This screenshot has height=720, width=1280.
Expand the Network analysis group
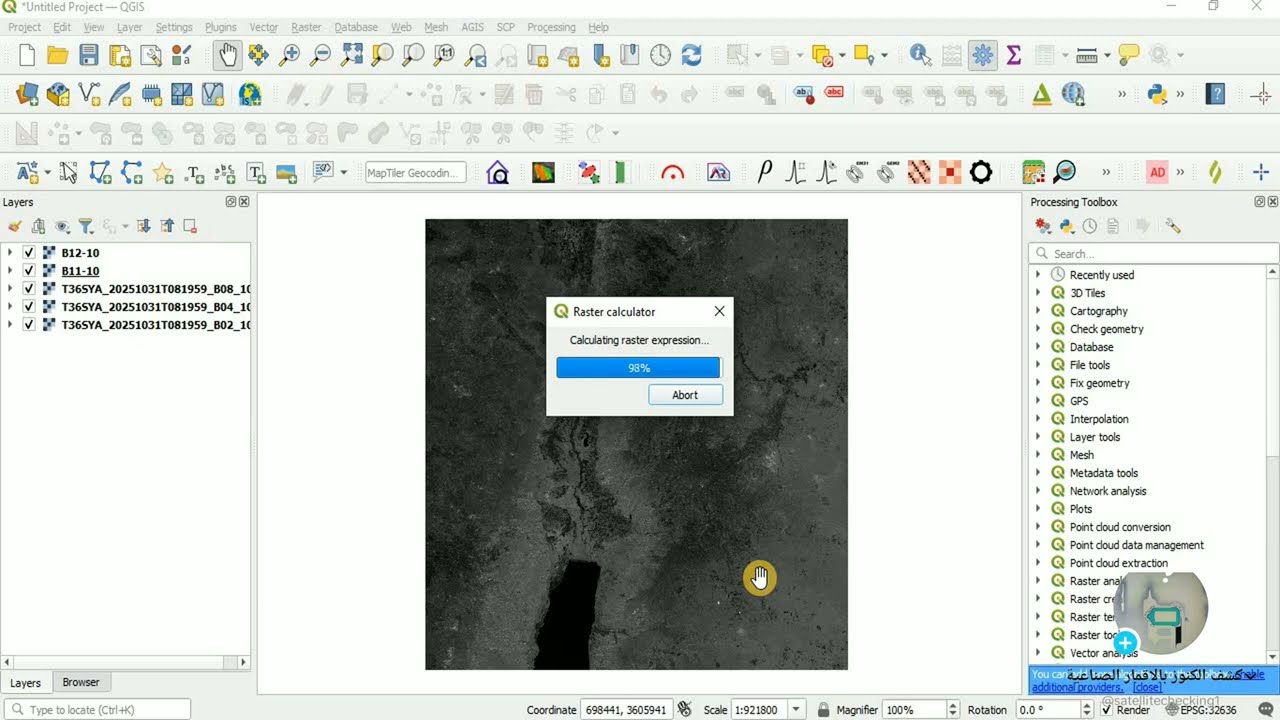click(1038, 491)
